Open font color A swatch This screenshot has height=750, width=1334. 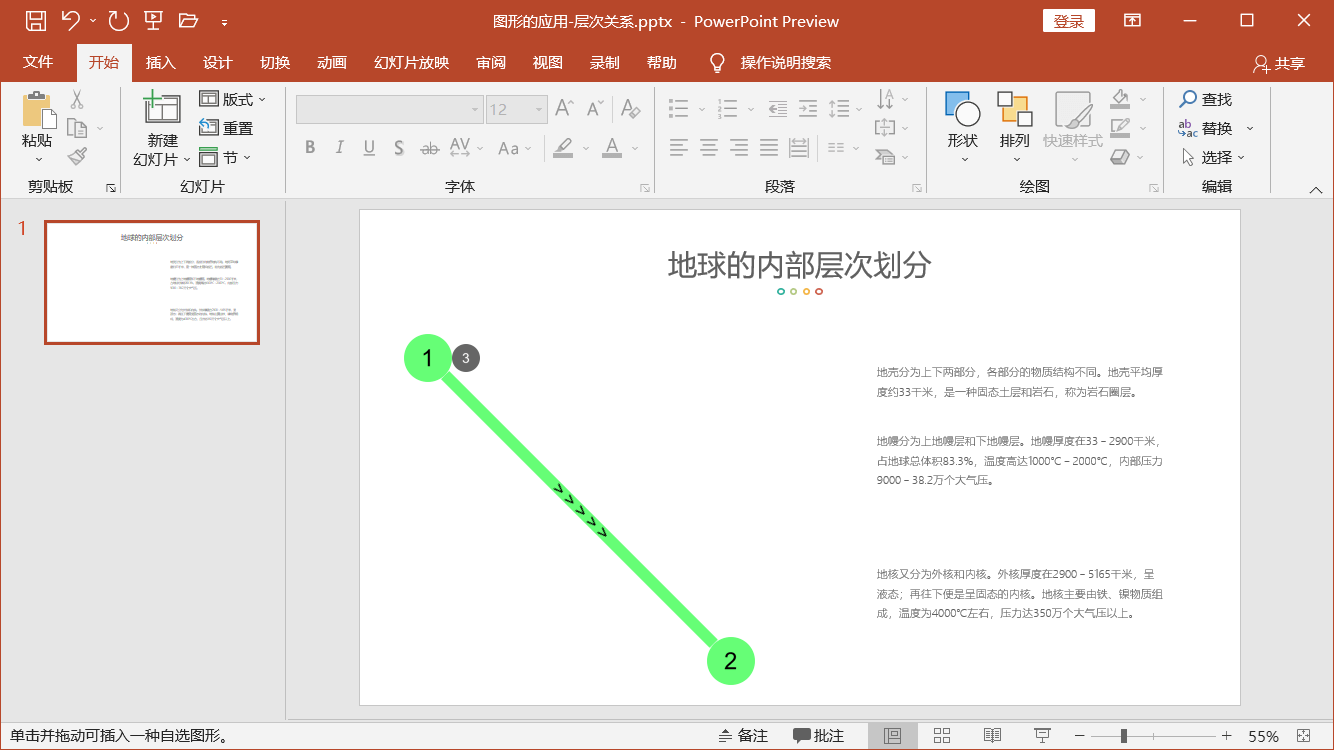[x=610, y=148]
